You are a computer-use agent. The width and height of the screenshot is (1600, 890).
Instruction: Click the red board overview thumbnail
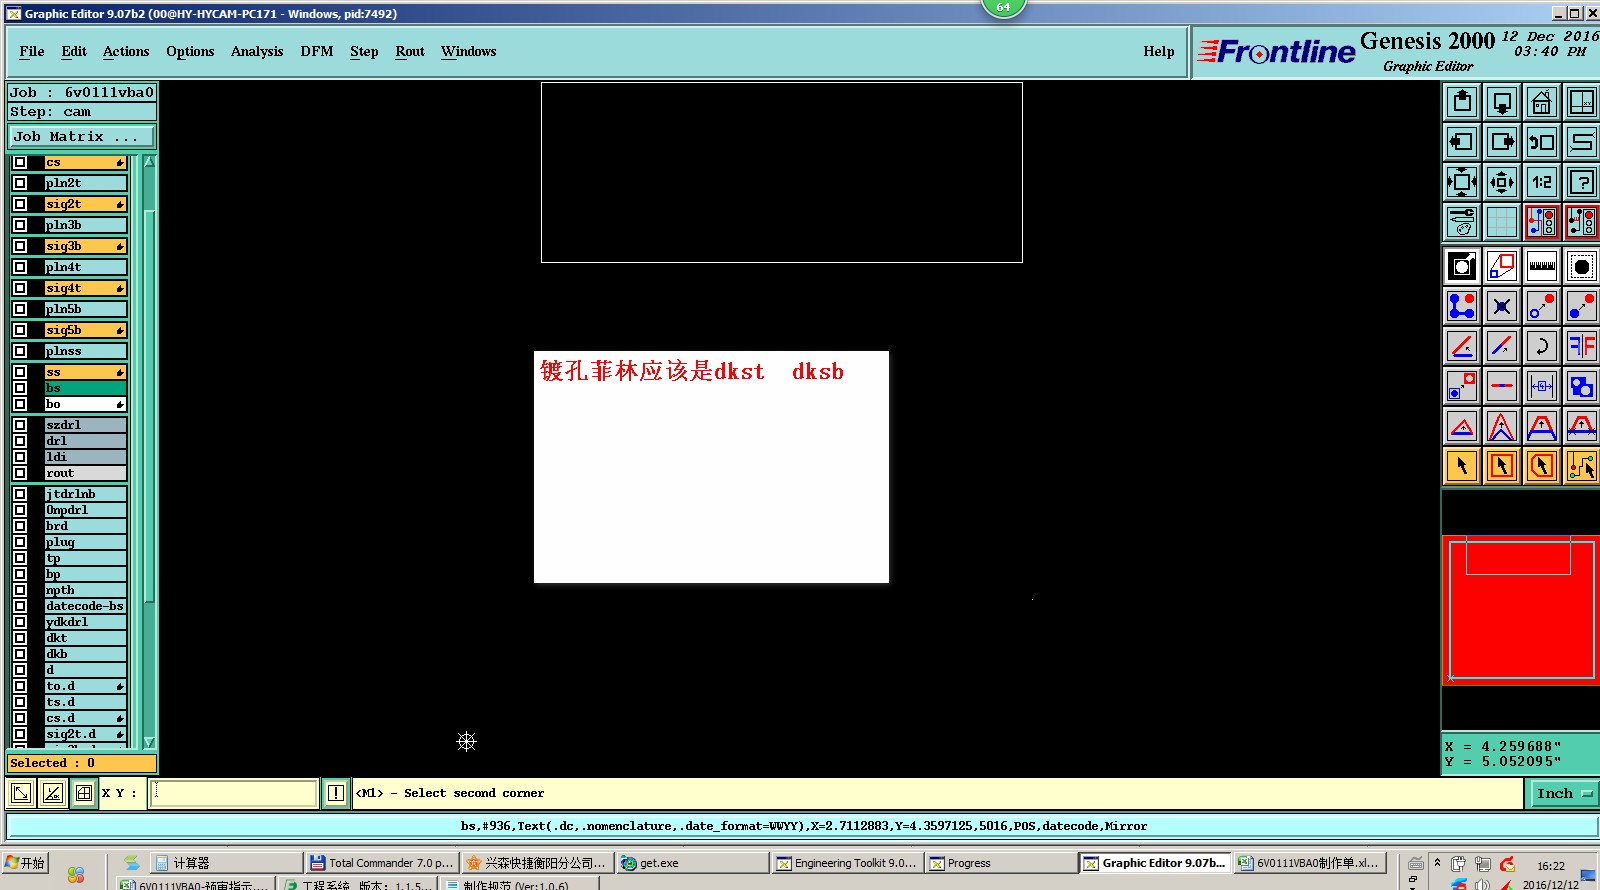(1521, 610)
